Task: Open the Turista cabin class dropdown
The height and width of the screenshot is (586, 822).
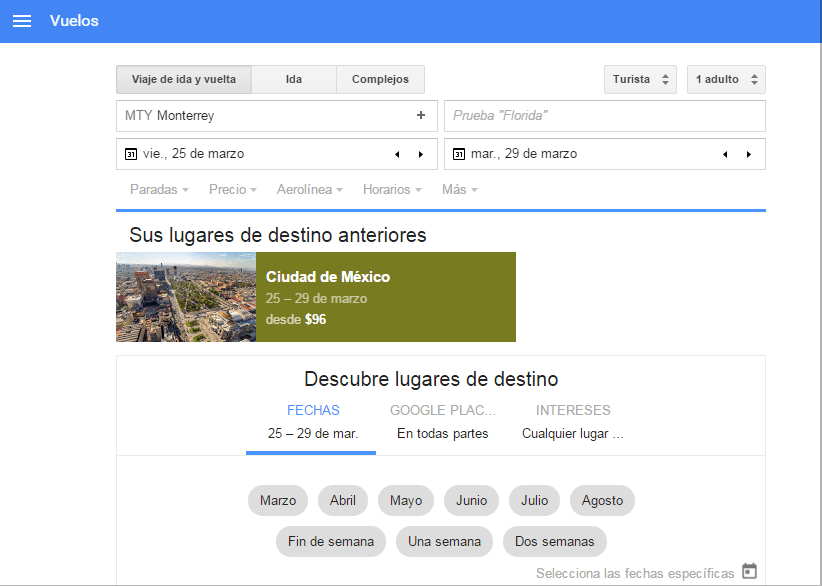Action: tap(640, 79)
